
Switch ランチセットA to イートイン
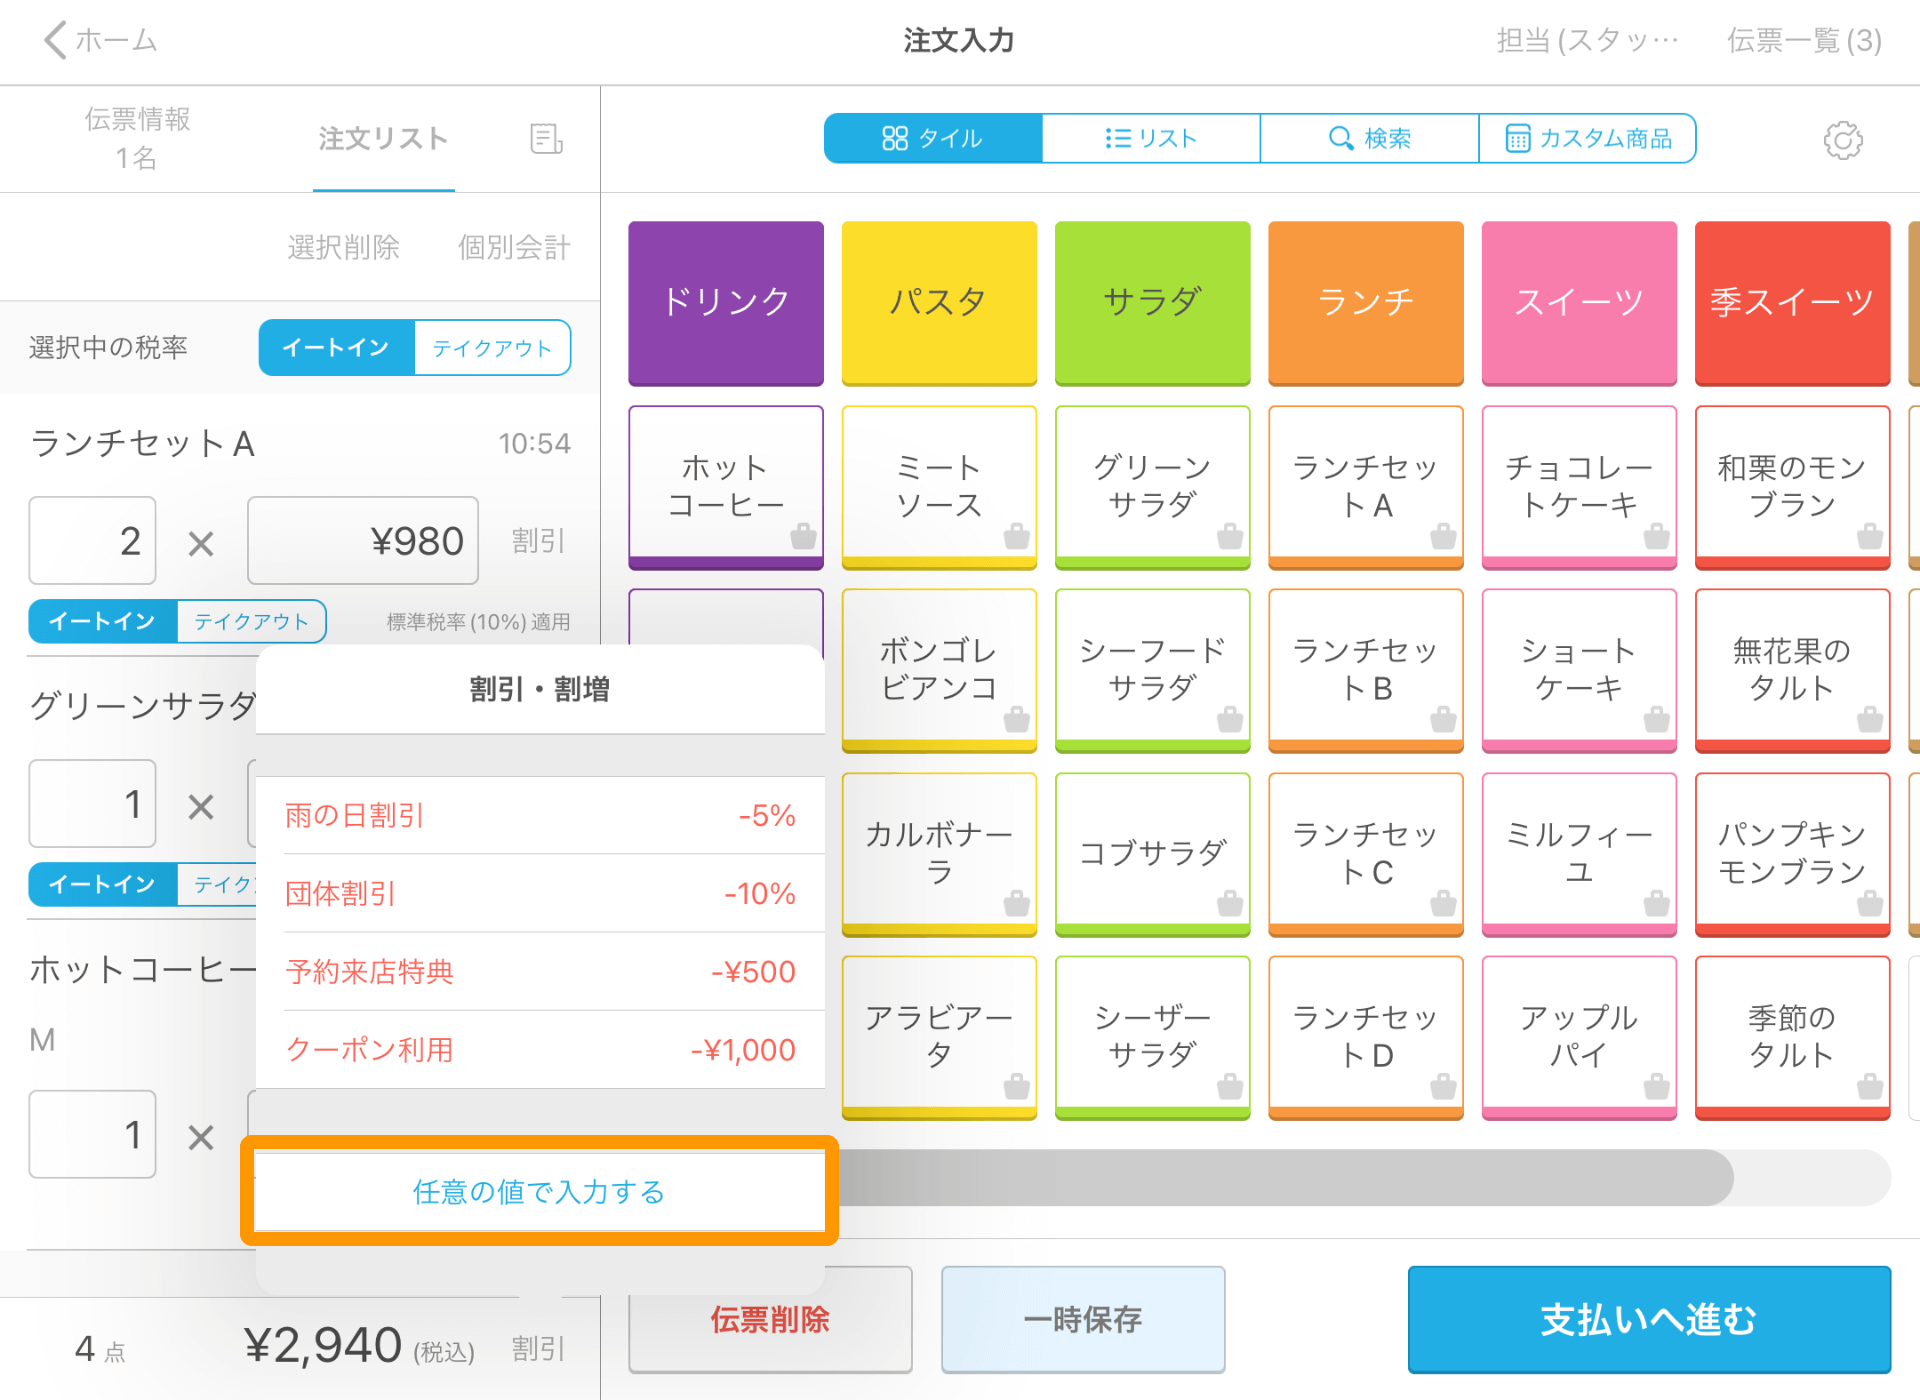(x=103, y=621)
